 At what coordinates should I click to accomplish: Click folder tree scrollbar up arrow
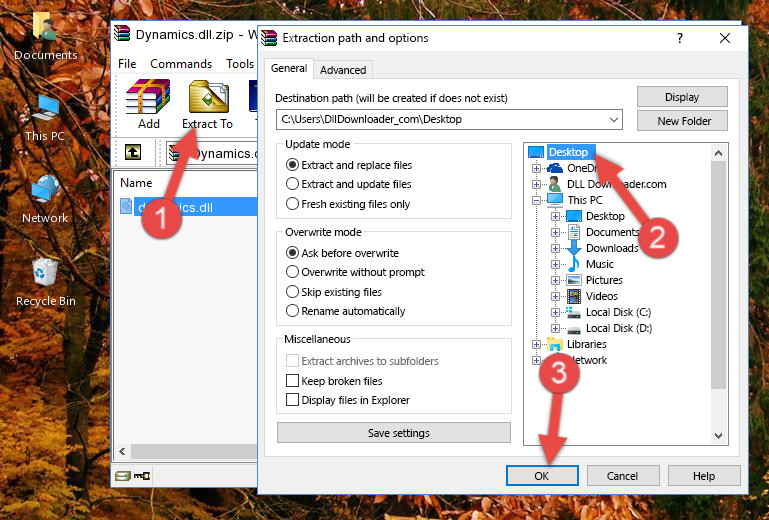click(718, 153)
